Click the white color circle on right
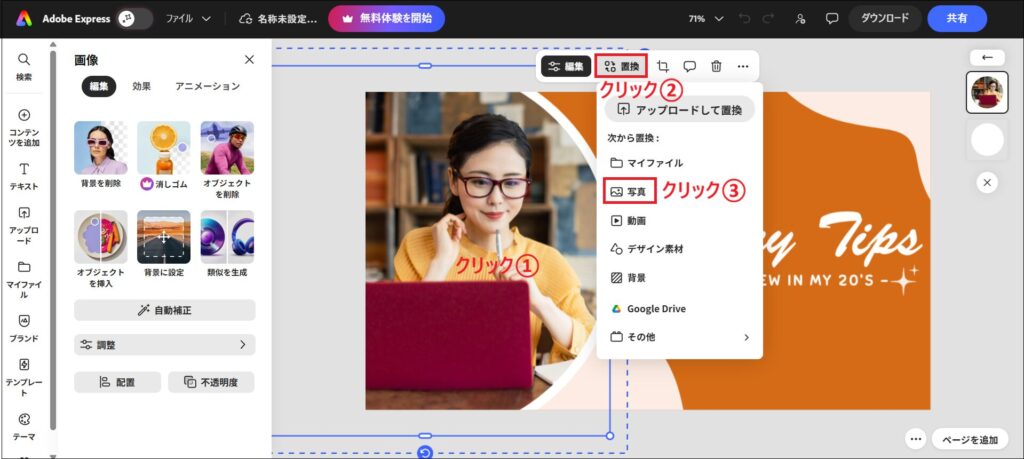This screenshot has height=459, width=1024. point(987,140)
